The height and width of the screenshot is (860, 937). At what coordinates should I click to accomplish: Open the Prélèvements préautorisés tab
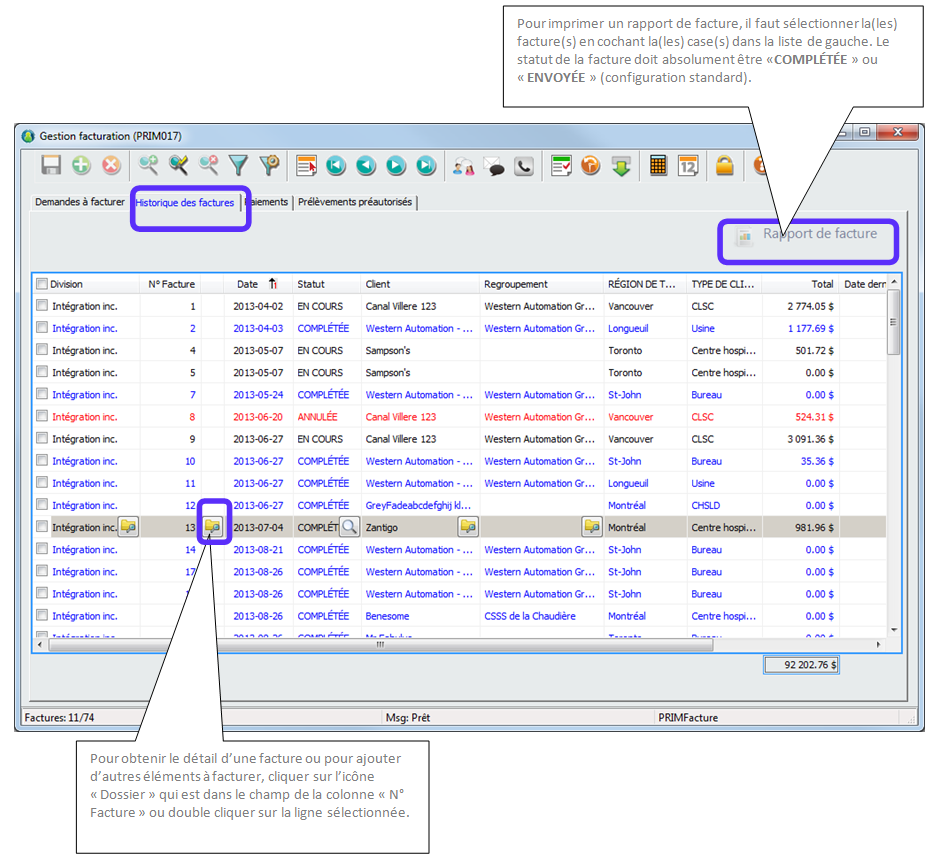click(356, 202)
